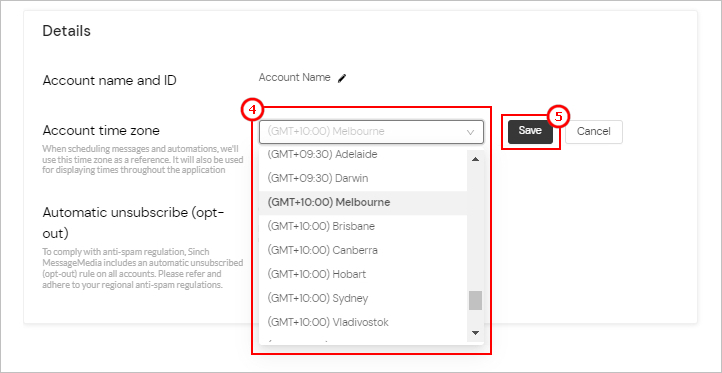
Task: Click the dropdown list scrollbar thumb
Action: point(476,301)
